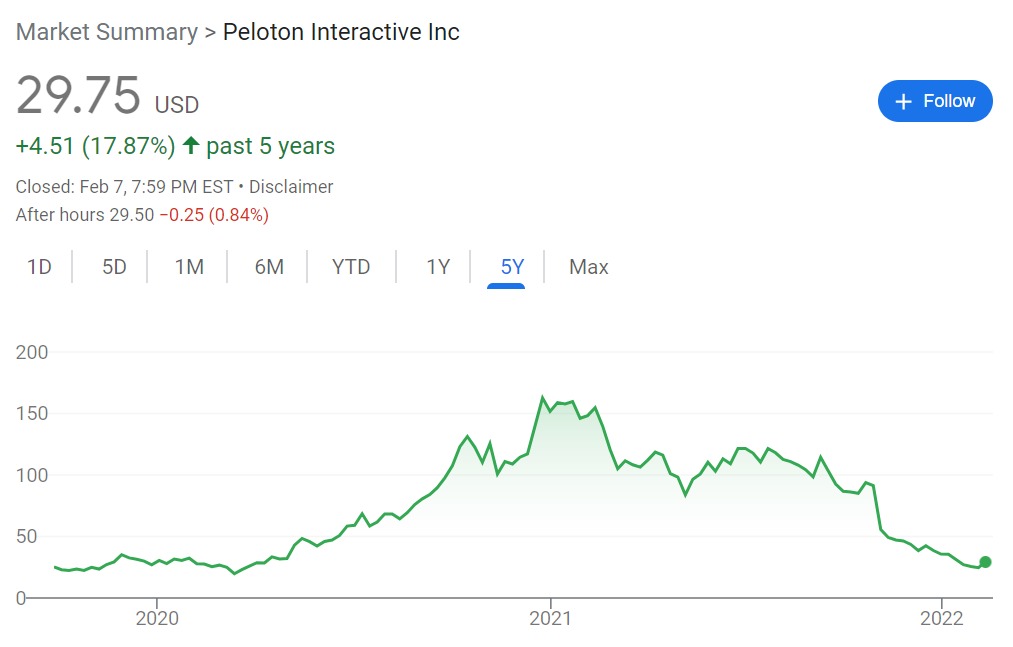
Task: Show the 1Y chart range
Action: pyautogui.click(x=438, y=267)
